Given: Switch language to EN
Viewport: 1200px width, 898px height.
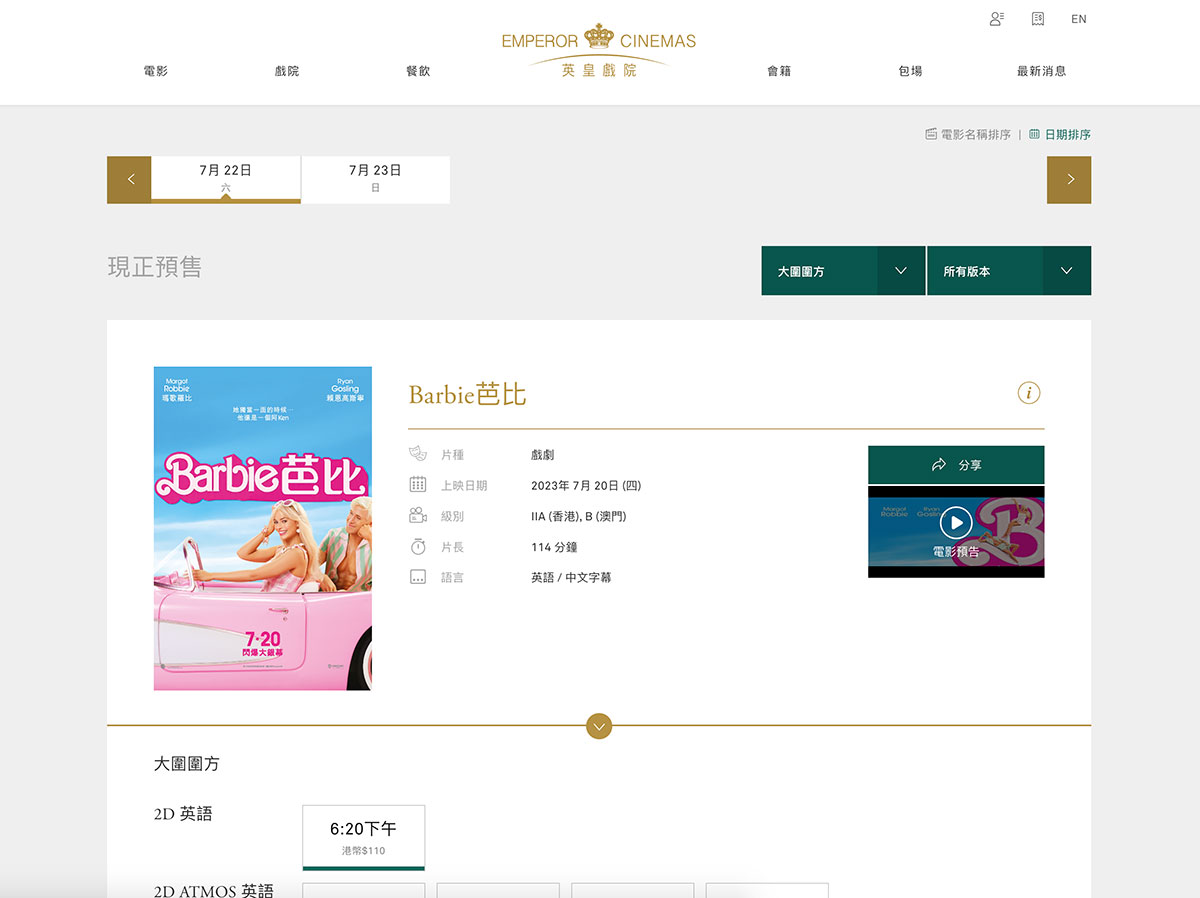Looking at the screenshot, I should [1079, 19].
